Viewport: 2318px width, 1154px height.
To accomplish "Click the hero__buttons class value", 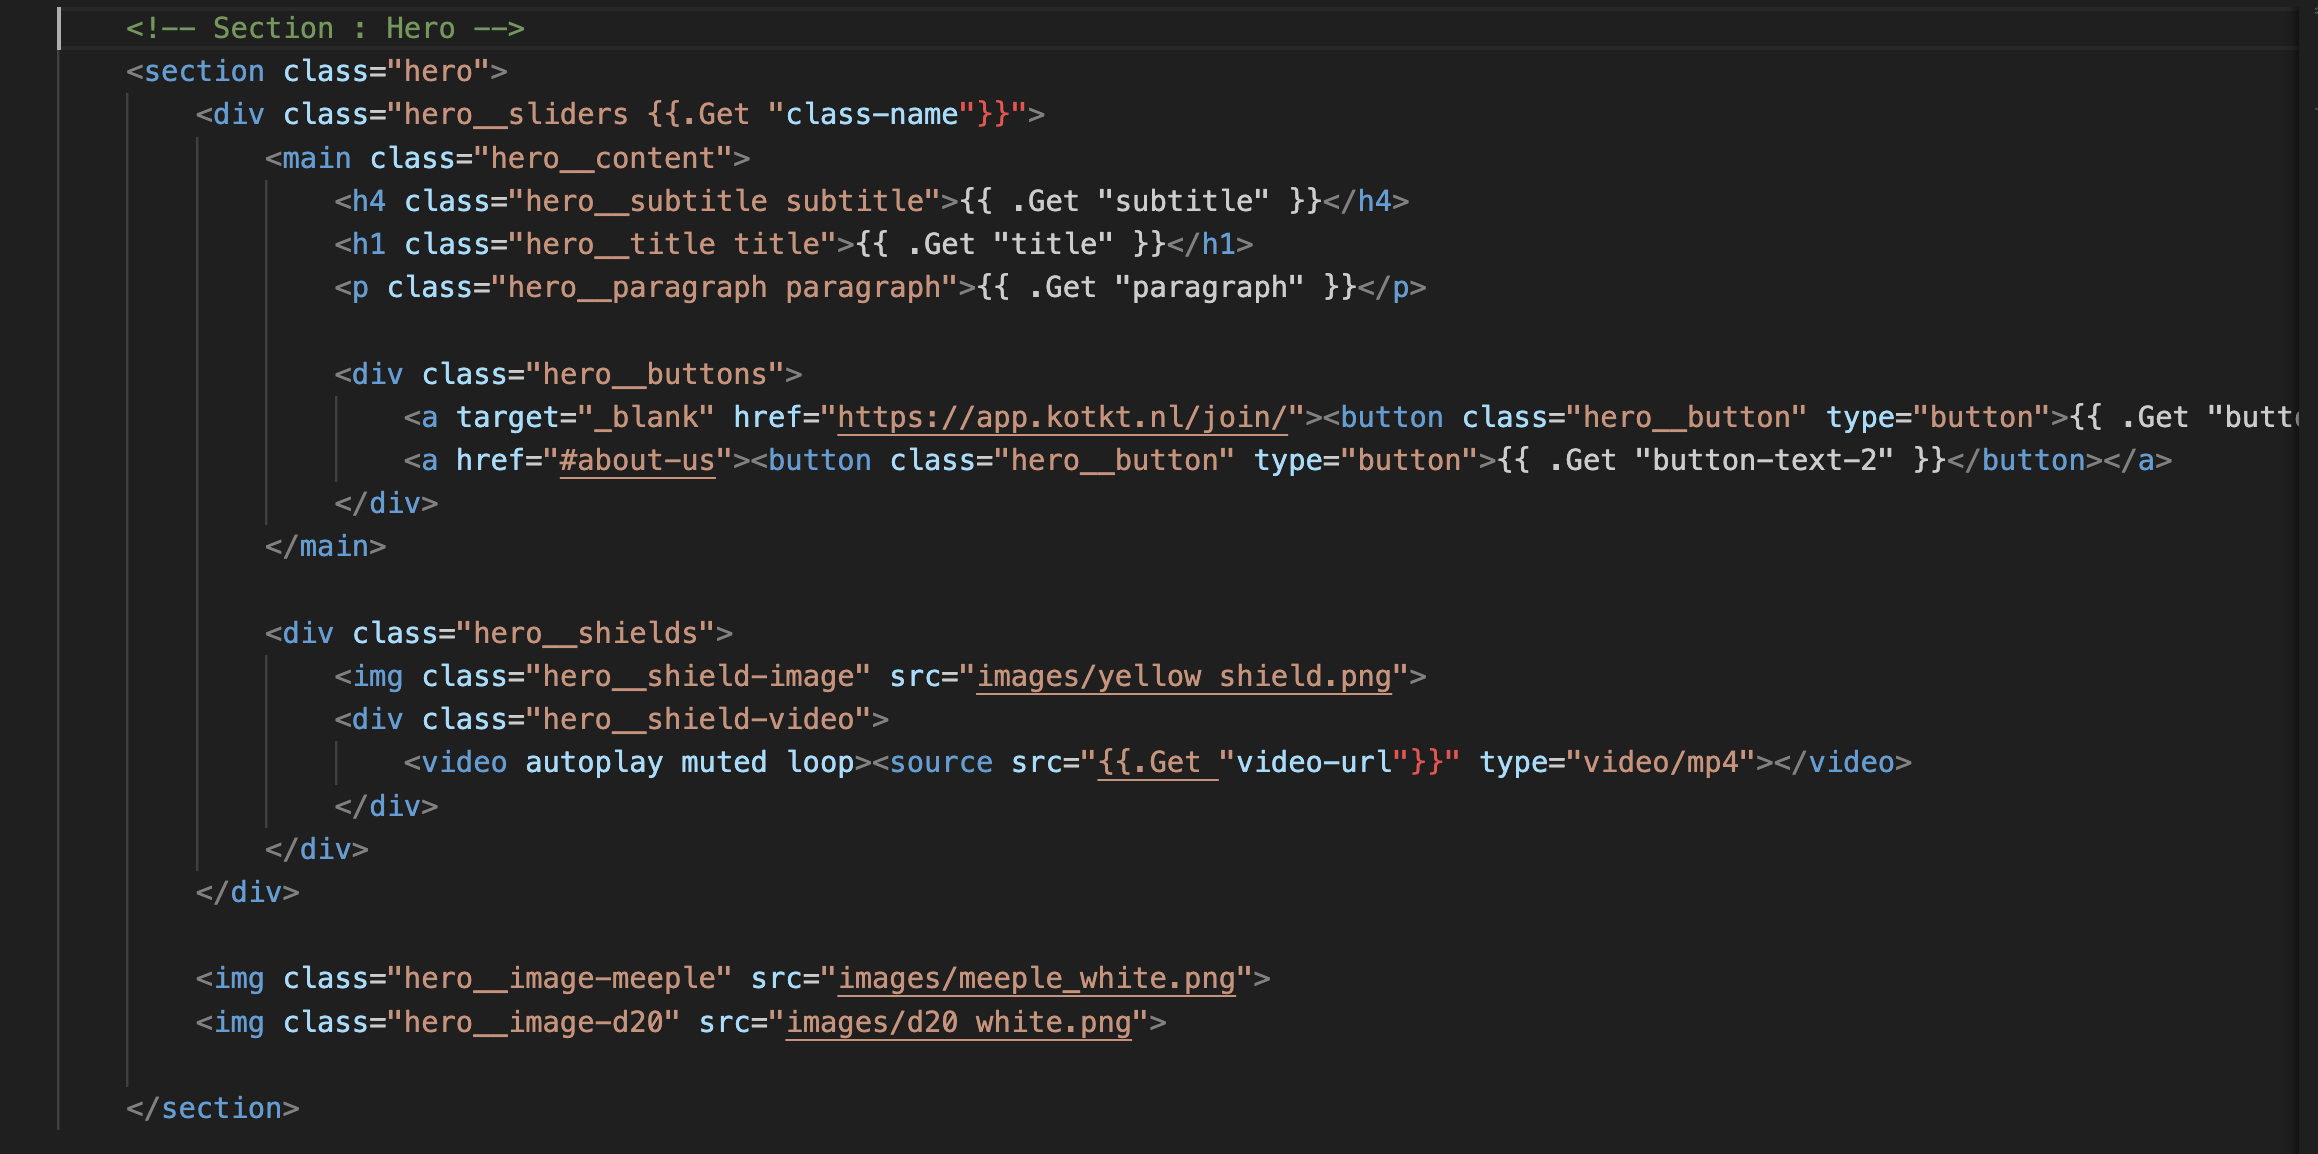I will pos(654,374).
